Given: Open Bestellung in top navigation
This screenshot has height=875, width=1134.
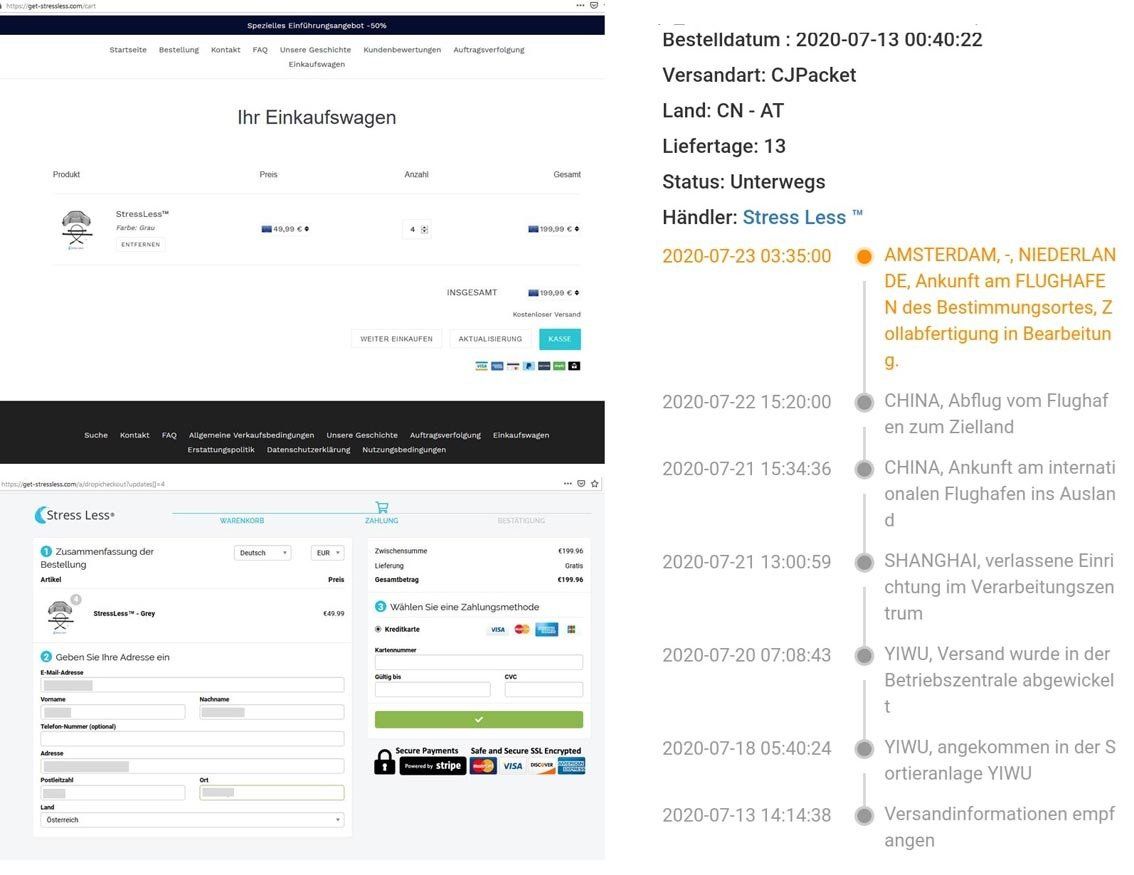Looking at the screenshot, I should click(179, 50).
